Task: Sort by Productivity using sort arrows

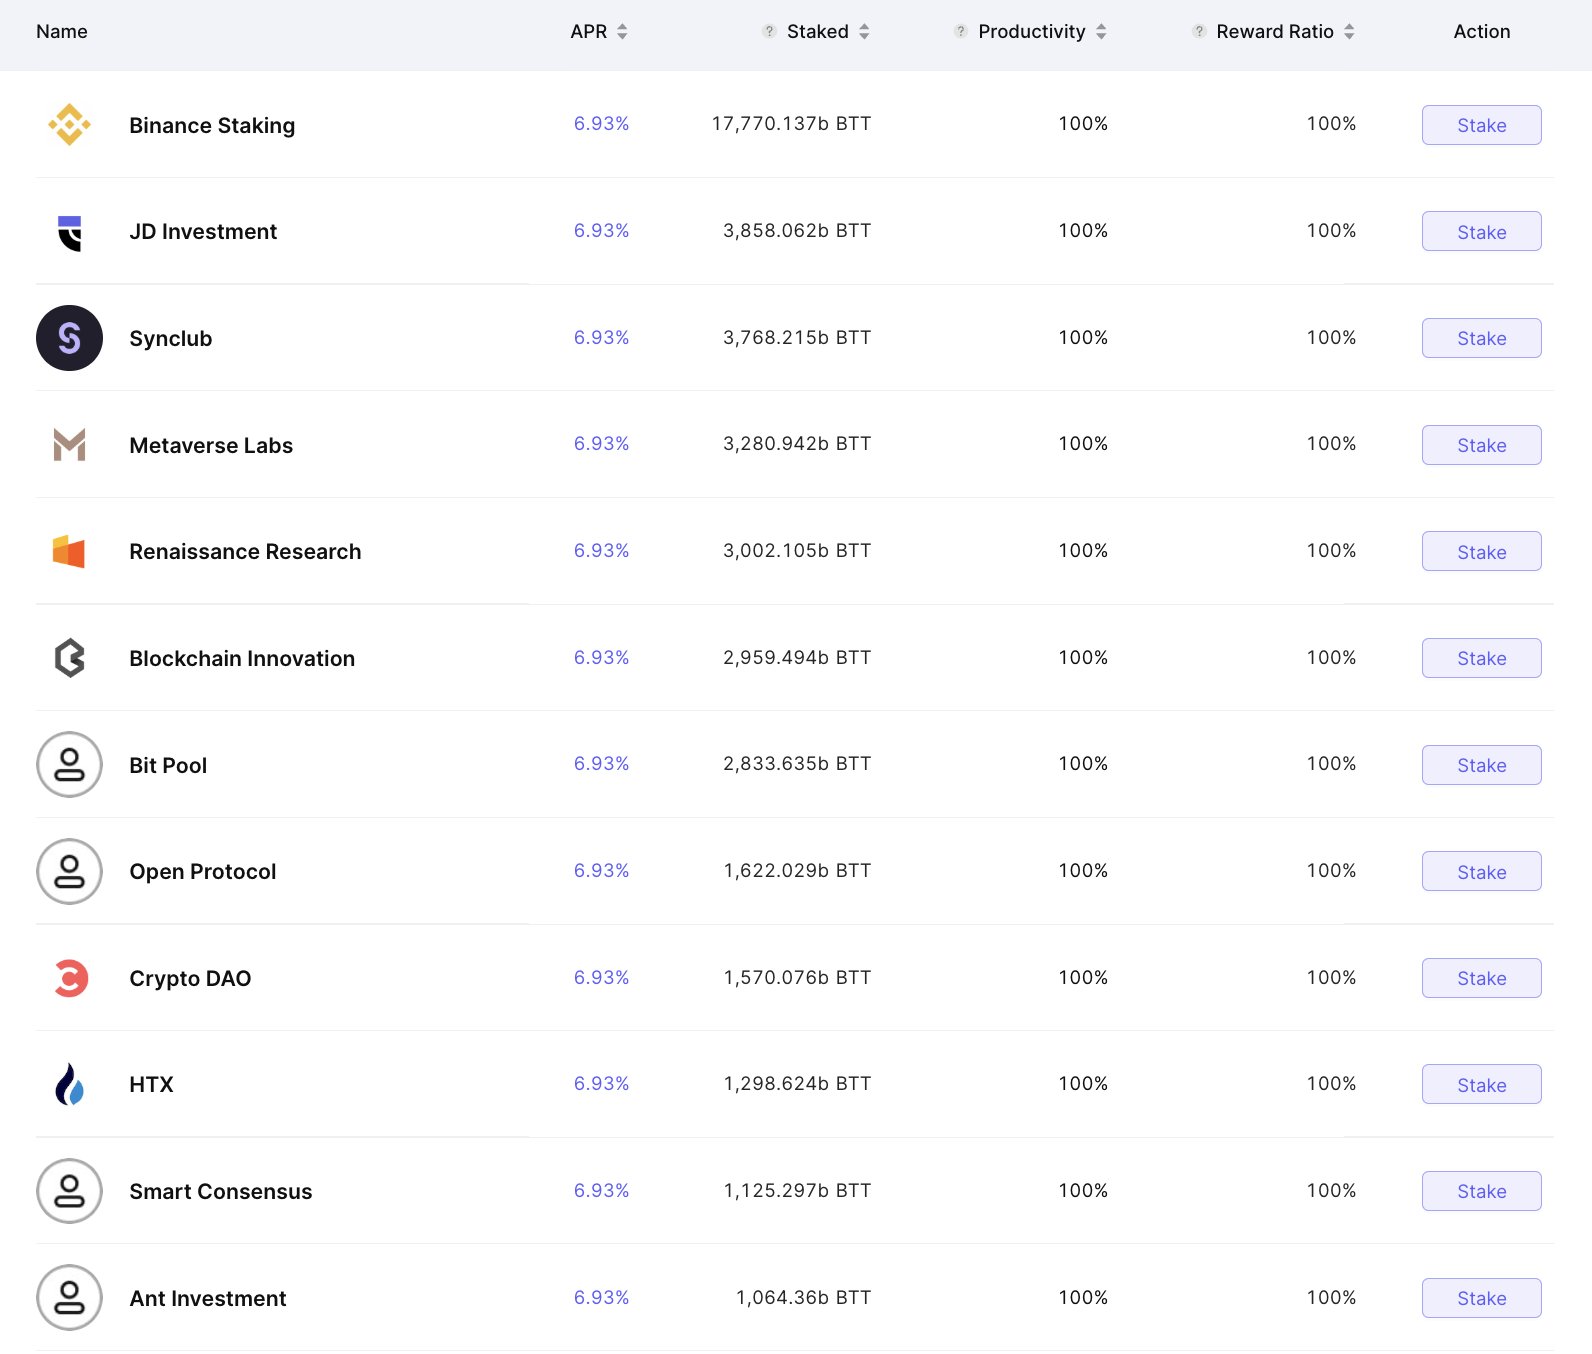Action: (1101, 32)
